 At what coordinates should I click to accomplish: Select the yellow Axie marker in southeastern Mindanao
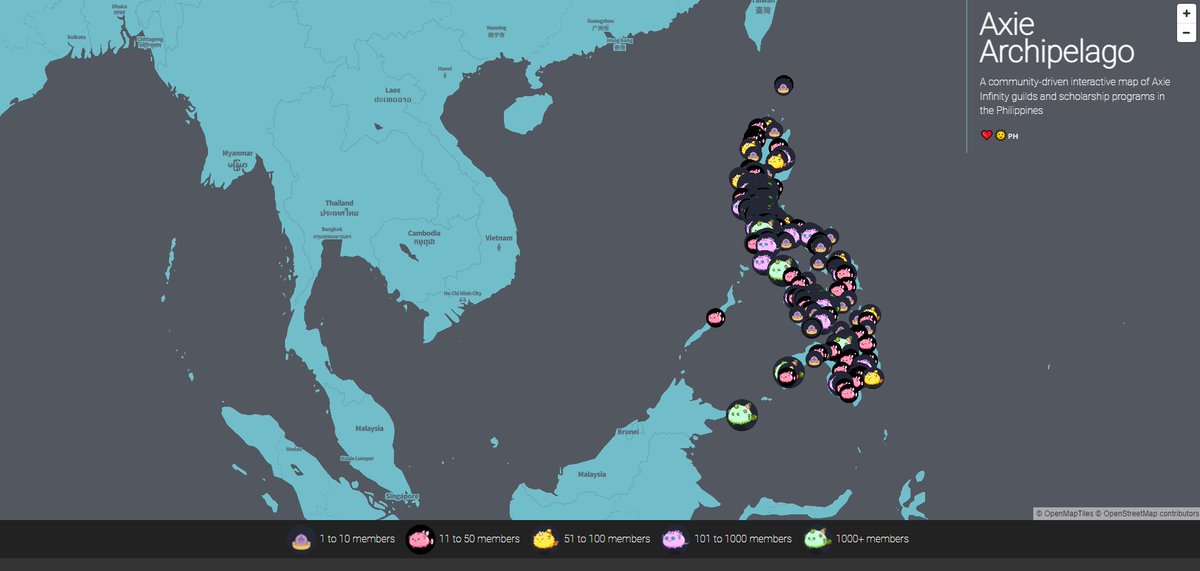pyautogui.click(x=872, y=378)
